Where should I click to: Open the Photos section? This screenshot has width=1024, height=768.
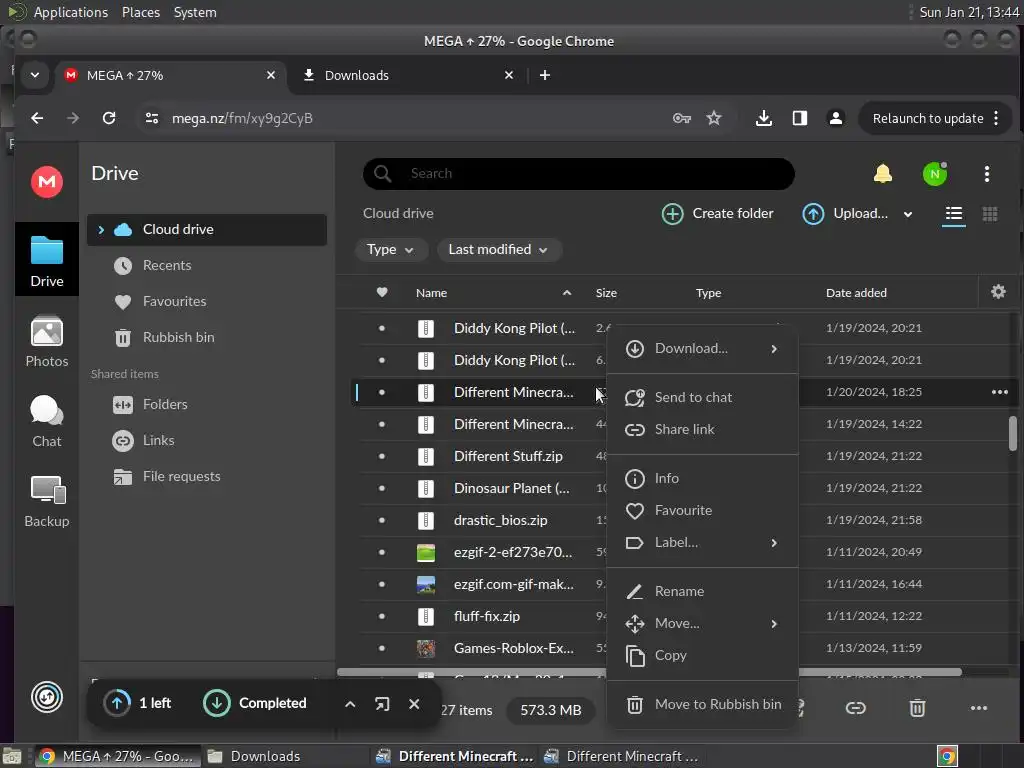click(x=46, y=341)
